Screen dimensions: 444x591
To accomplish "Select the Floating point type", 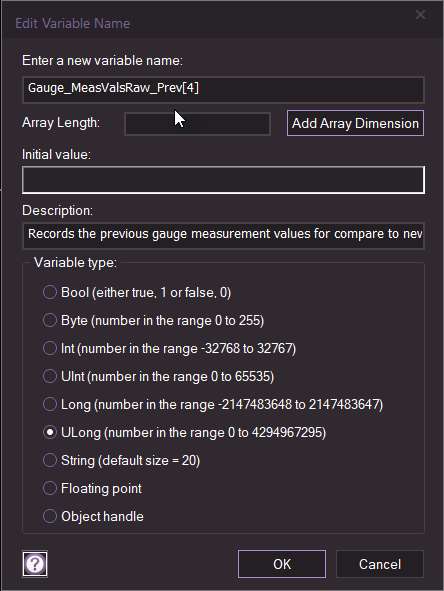I will point(50,488).
